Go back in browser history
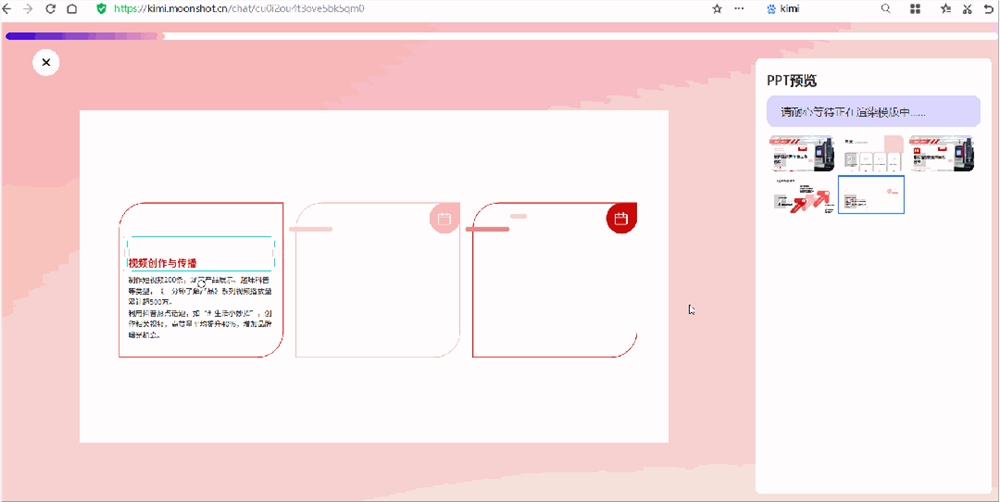This screenshot has height=502, width=1000. (x=7, y=9)
